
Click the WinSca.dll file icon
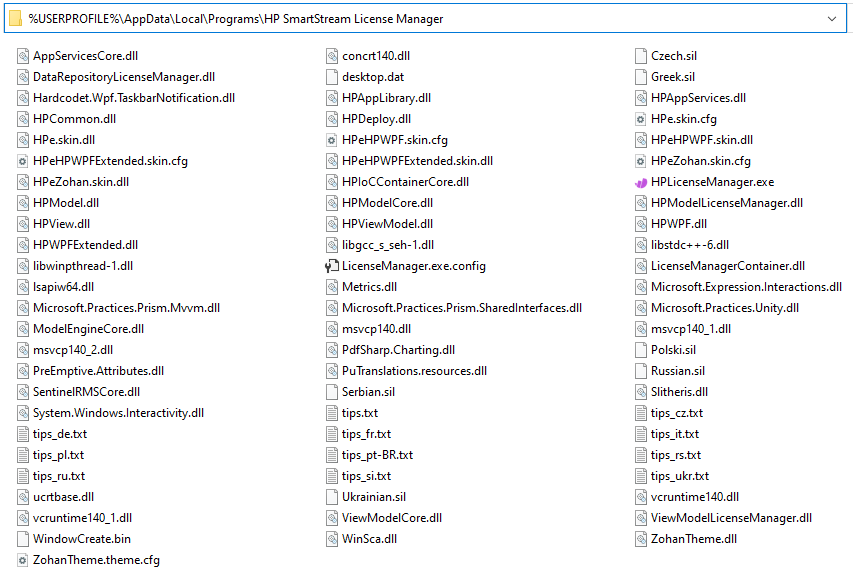tap(332, 539)
